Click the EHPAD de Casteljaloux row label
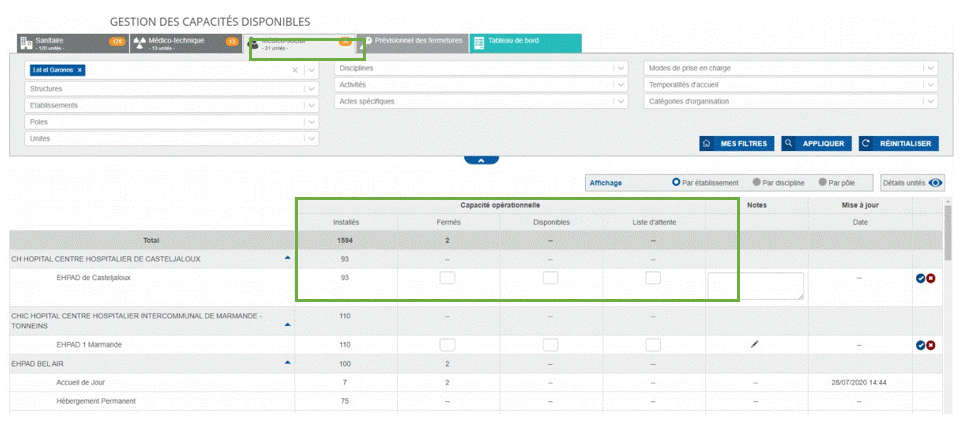This screenshot has height=440, width=967. click(x=93, y=278)
